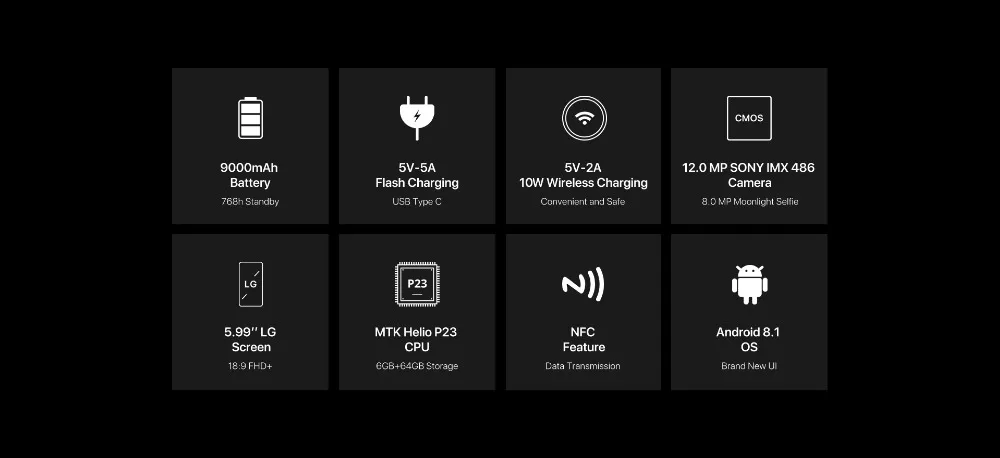Click the 6GB+64GB Storage subtitle
The height and width of the screenshot is (458, 1000).
pyautogui.click(x=416, y=366)
